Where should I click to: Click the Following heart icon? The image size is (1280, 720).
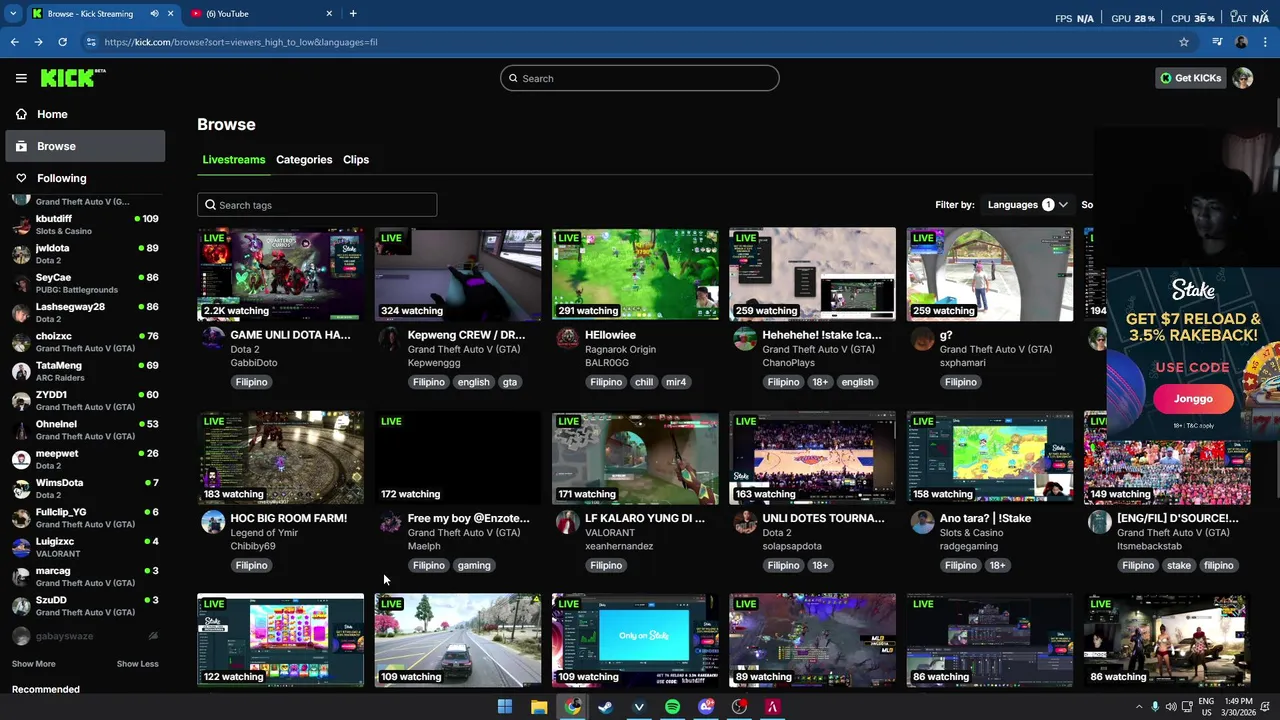21,178
